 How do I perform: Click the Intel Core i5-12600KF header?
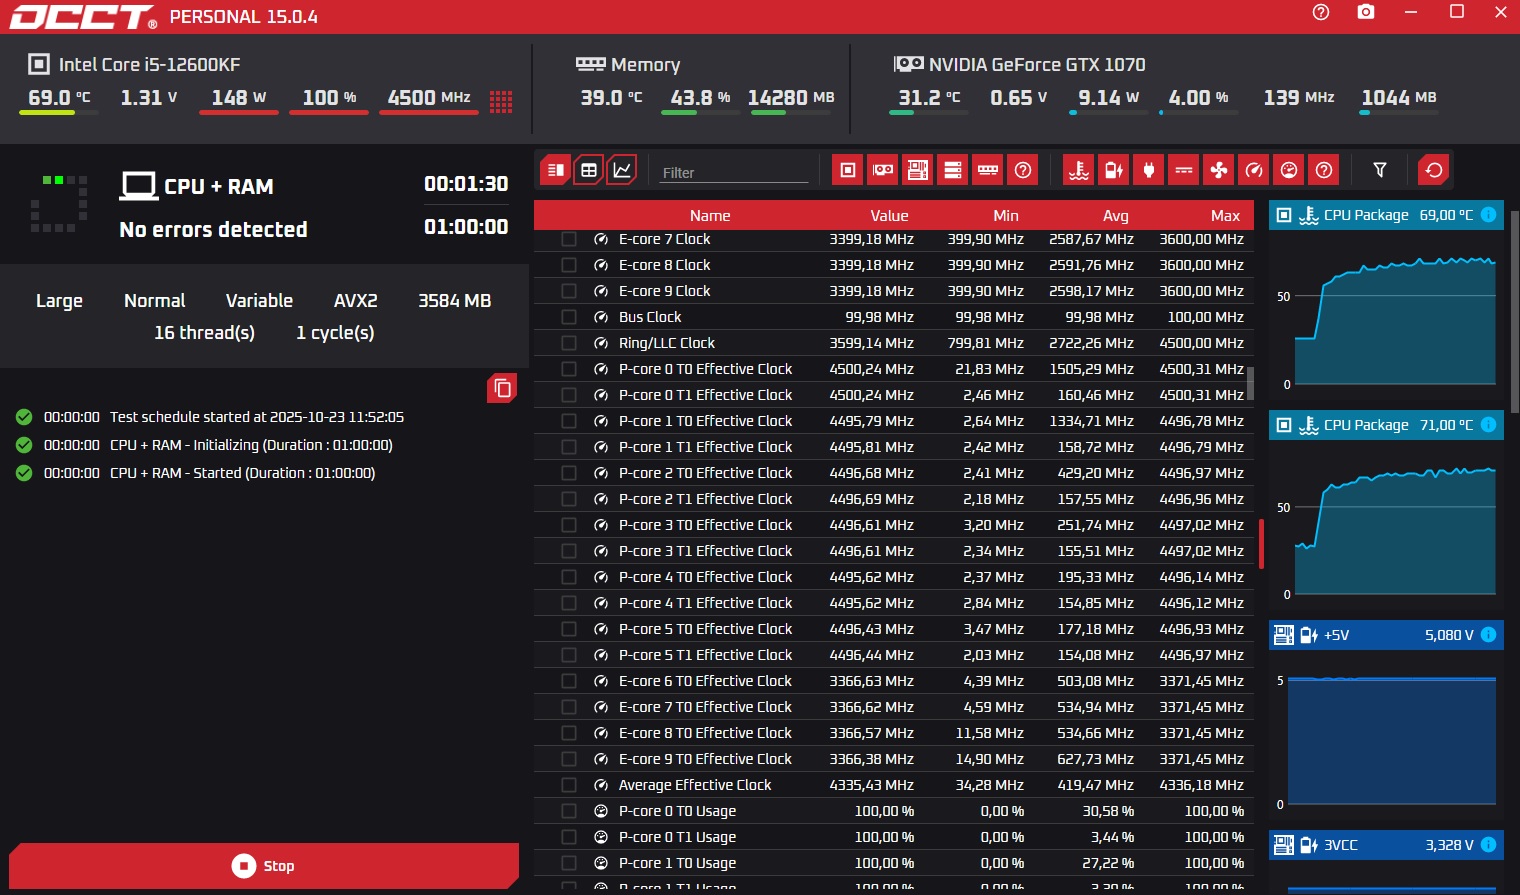click(x=149, y=65)
